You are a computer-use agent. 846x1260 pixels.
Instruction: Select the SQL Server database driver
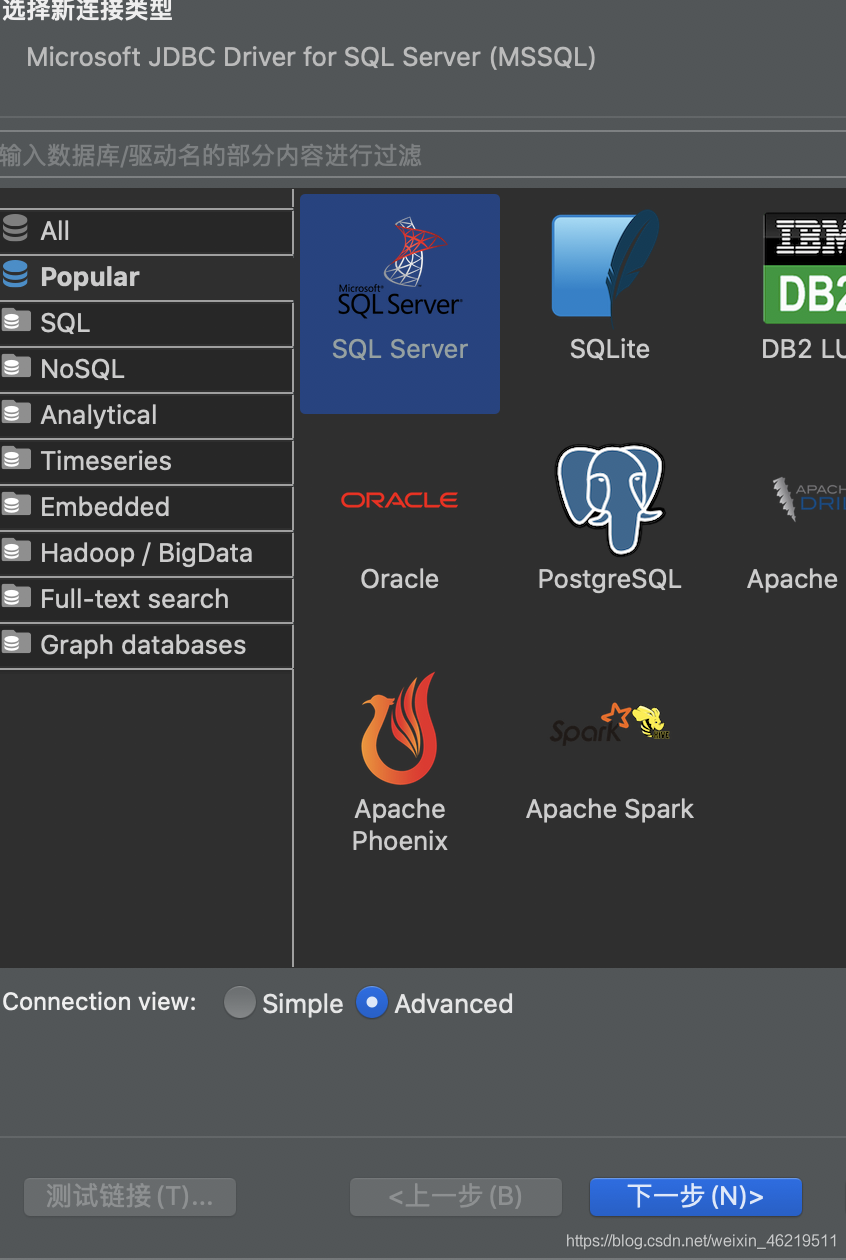(x=399, y=303)
